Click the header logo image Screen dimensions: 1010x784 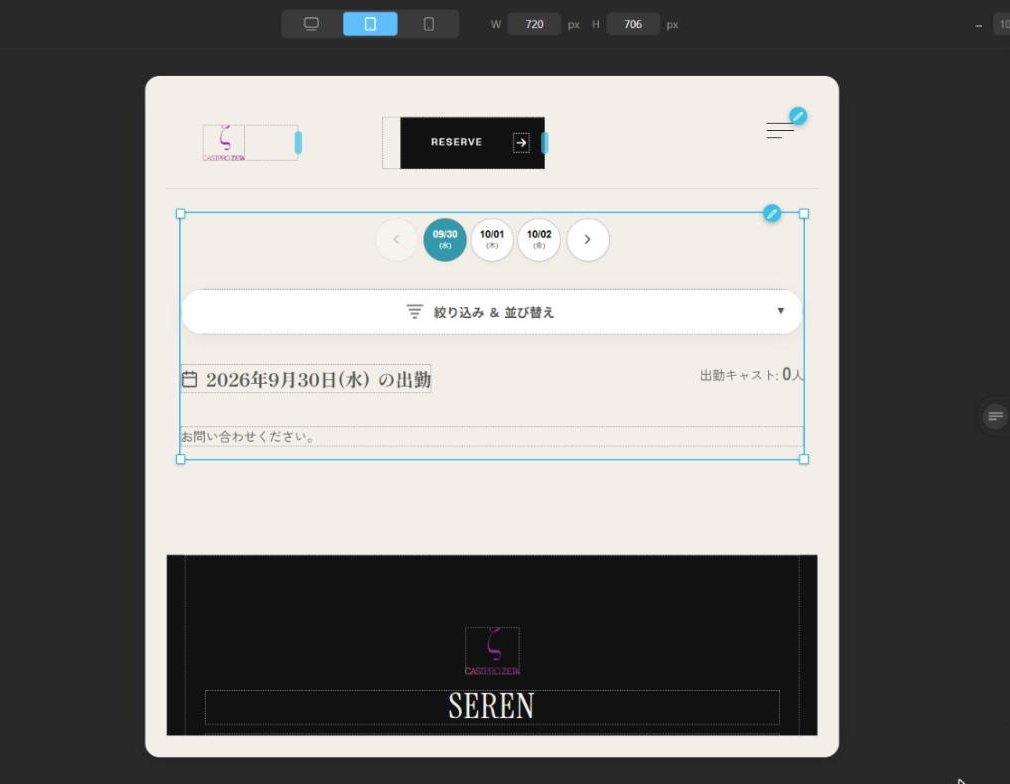point(224,142)
